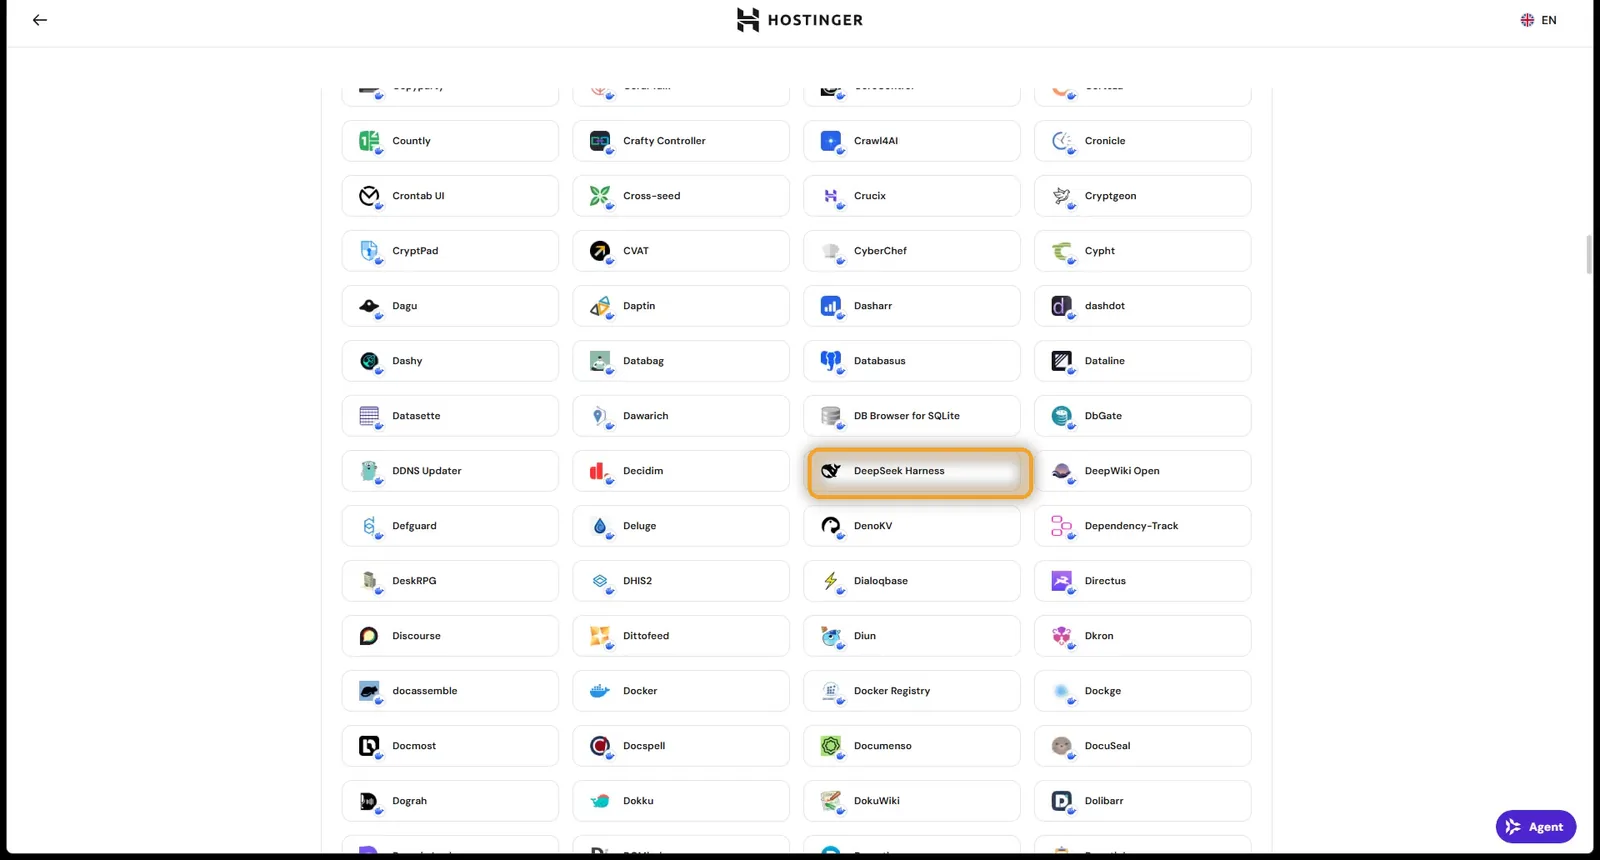Open the Dasharr application card
Image resolution: width=1600 pixels, height=860 pixels.
[912, 306]
